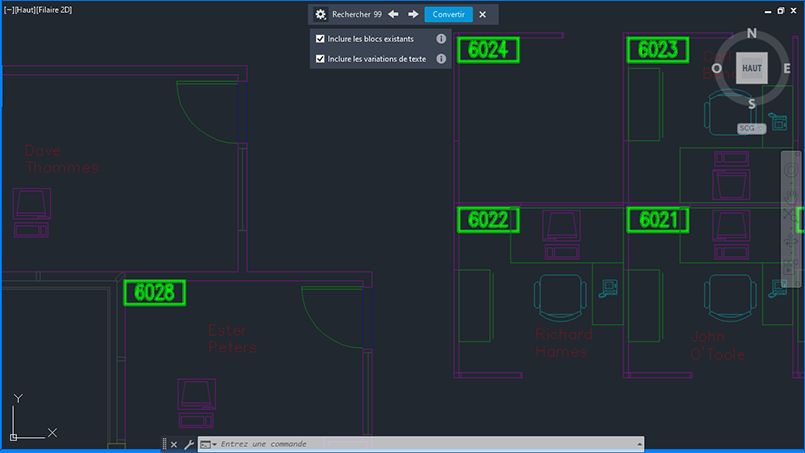Select the highlighted 6028 room label
Screen dimensions: 805x453
(x=155, y=293)
